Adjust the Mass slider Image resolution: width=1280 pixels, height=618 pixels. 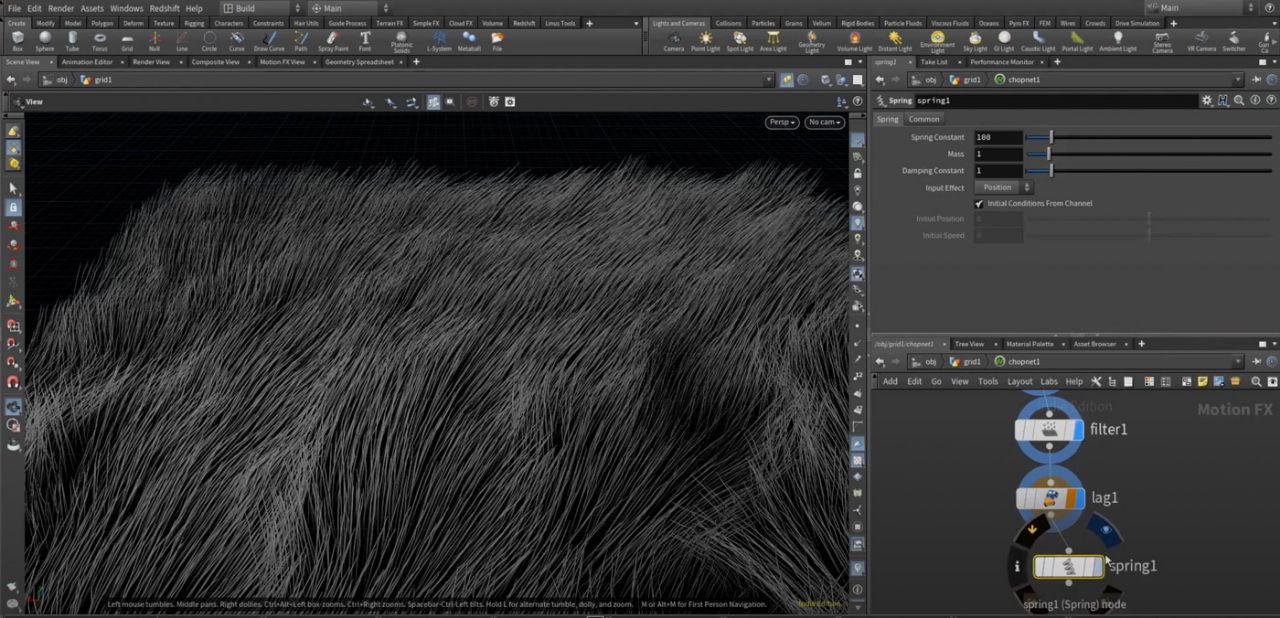point(1148,154)
